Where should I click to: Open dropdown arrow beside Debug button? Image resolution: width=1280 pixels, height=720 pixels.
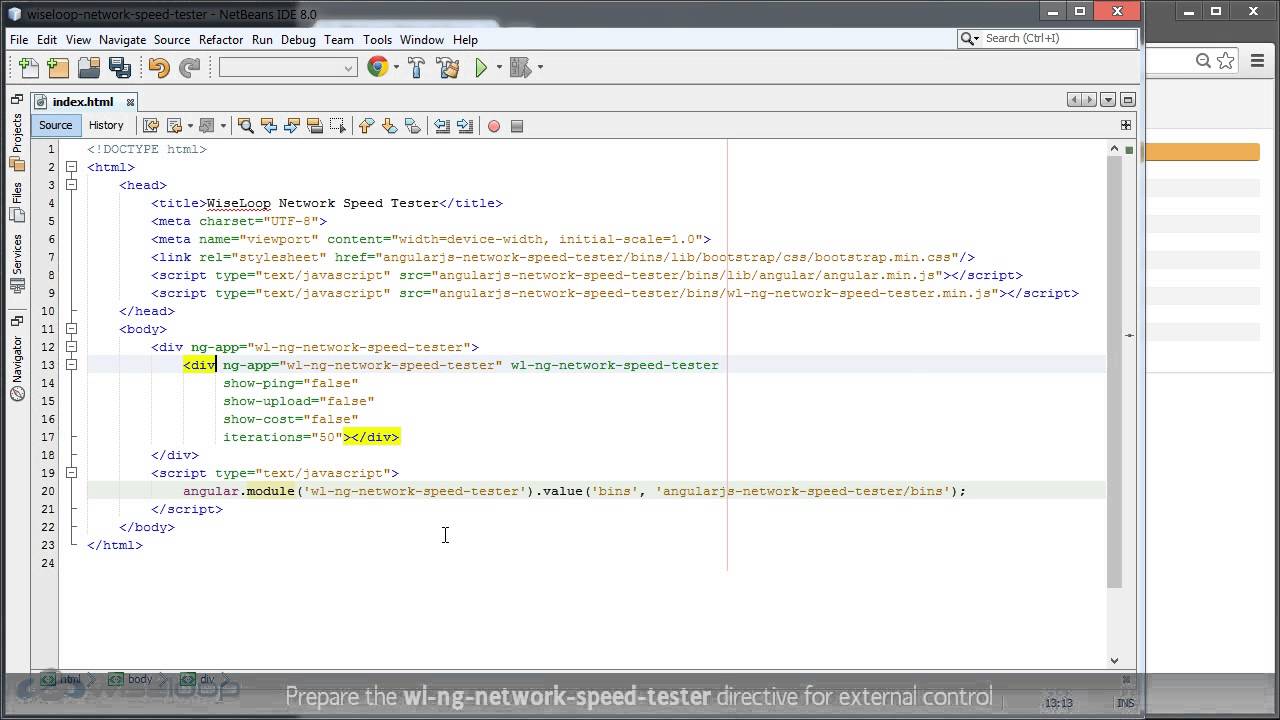540,68
